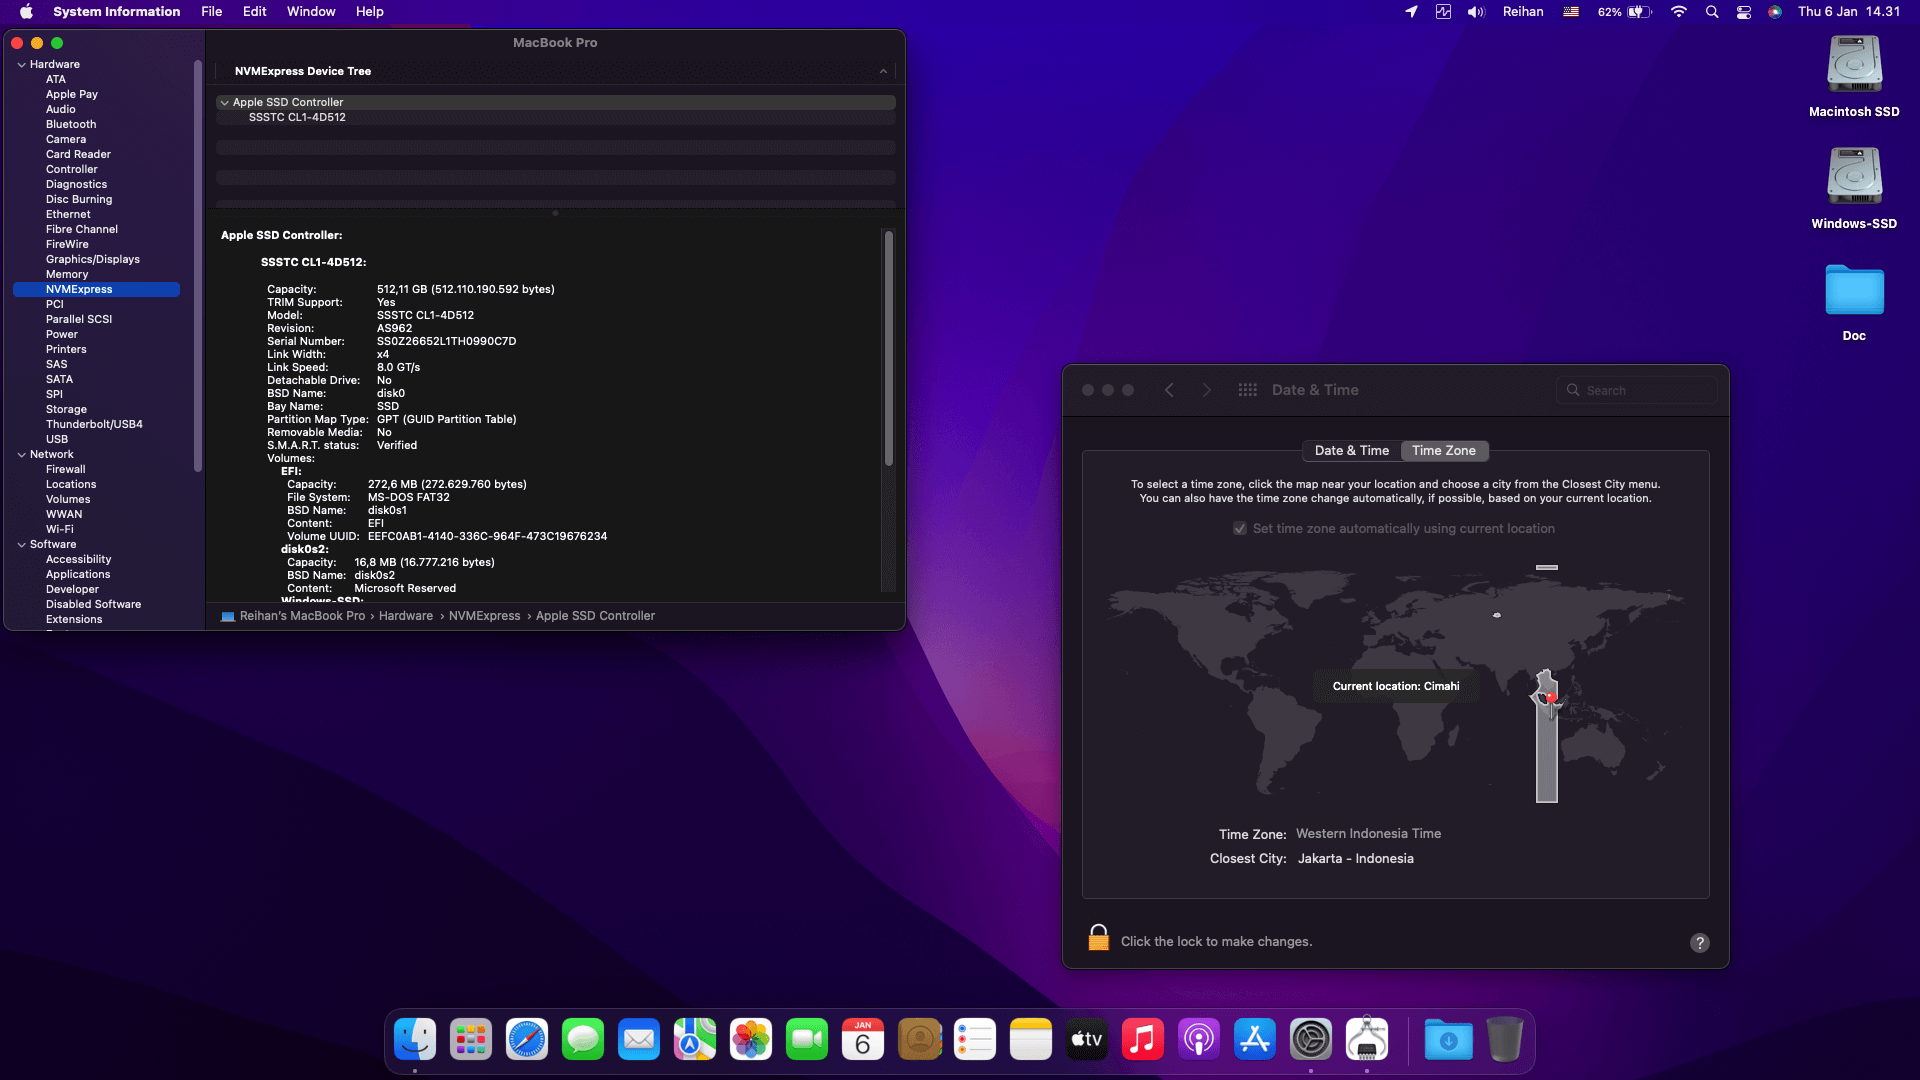
Task: Launch FaceTime from the Dock
Action: (807, 1040)
